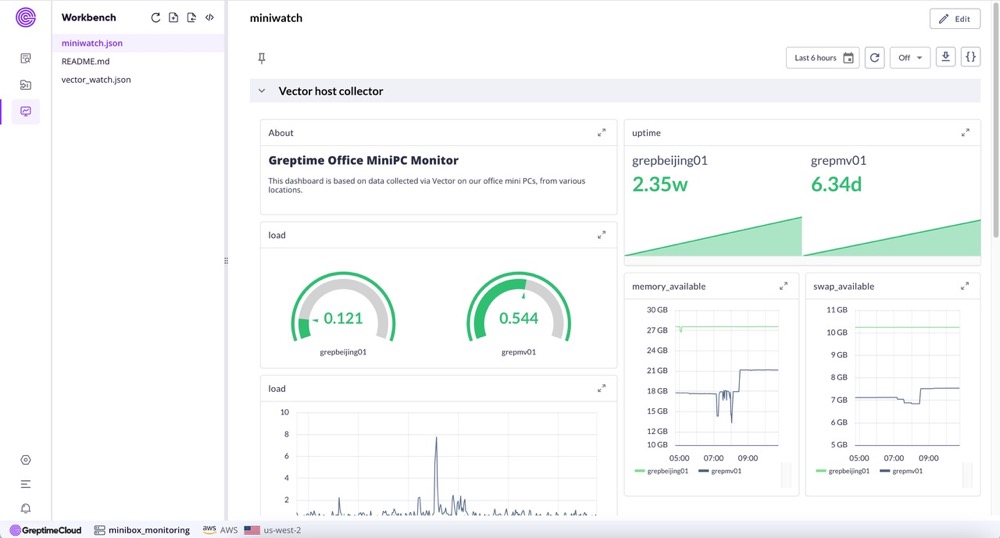Viewport: 1000px width, 538px height.
Task: Click the miniwatch dashboard title
Action: click(x=276, y=18)
